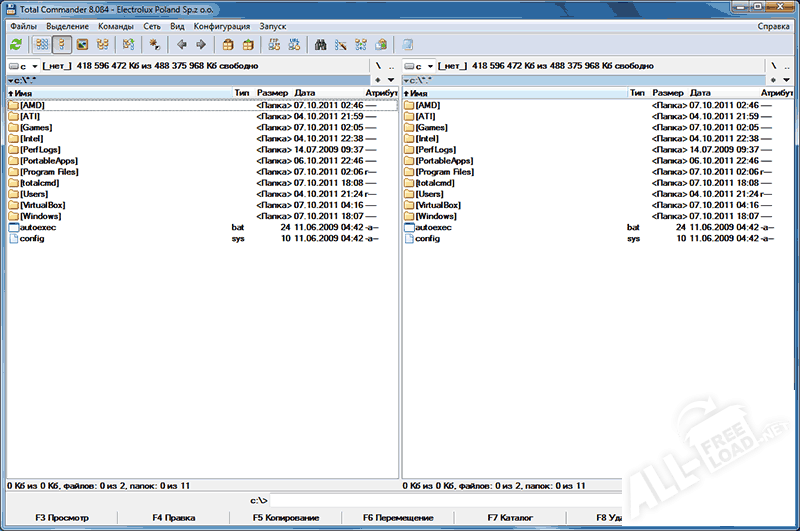Viewport: 800px width, 531px height.
Task: Open file search with the binoculars icon
Action: coord(321,44)
